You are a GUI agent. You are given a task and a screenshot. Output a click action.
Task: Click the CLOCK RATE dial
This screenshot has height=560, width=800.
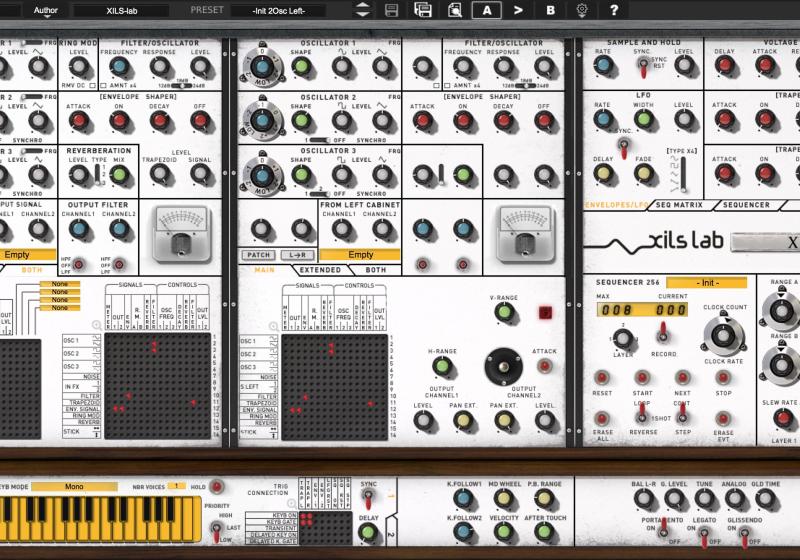tap(723, 335)
